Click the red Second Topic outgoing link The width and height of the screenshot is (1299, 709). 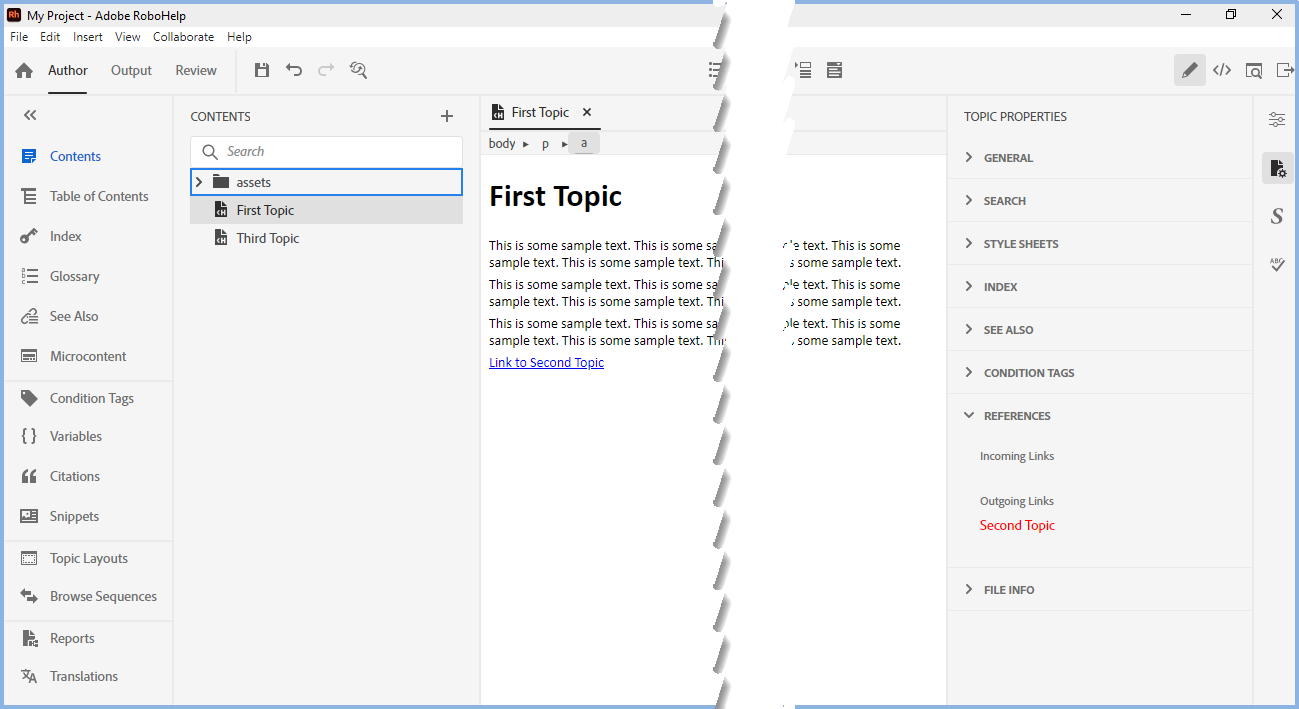1017,526
